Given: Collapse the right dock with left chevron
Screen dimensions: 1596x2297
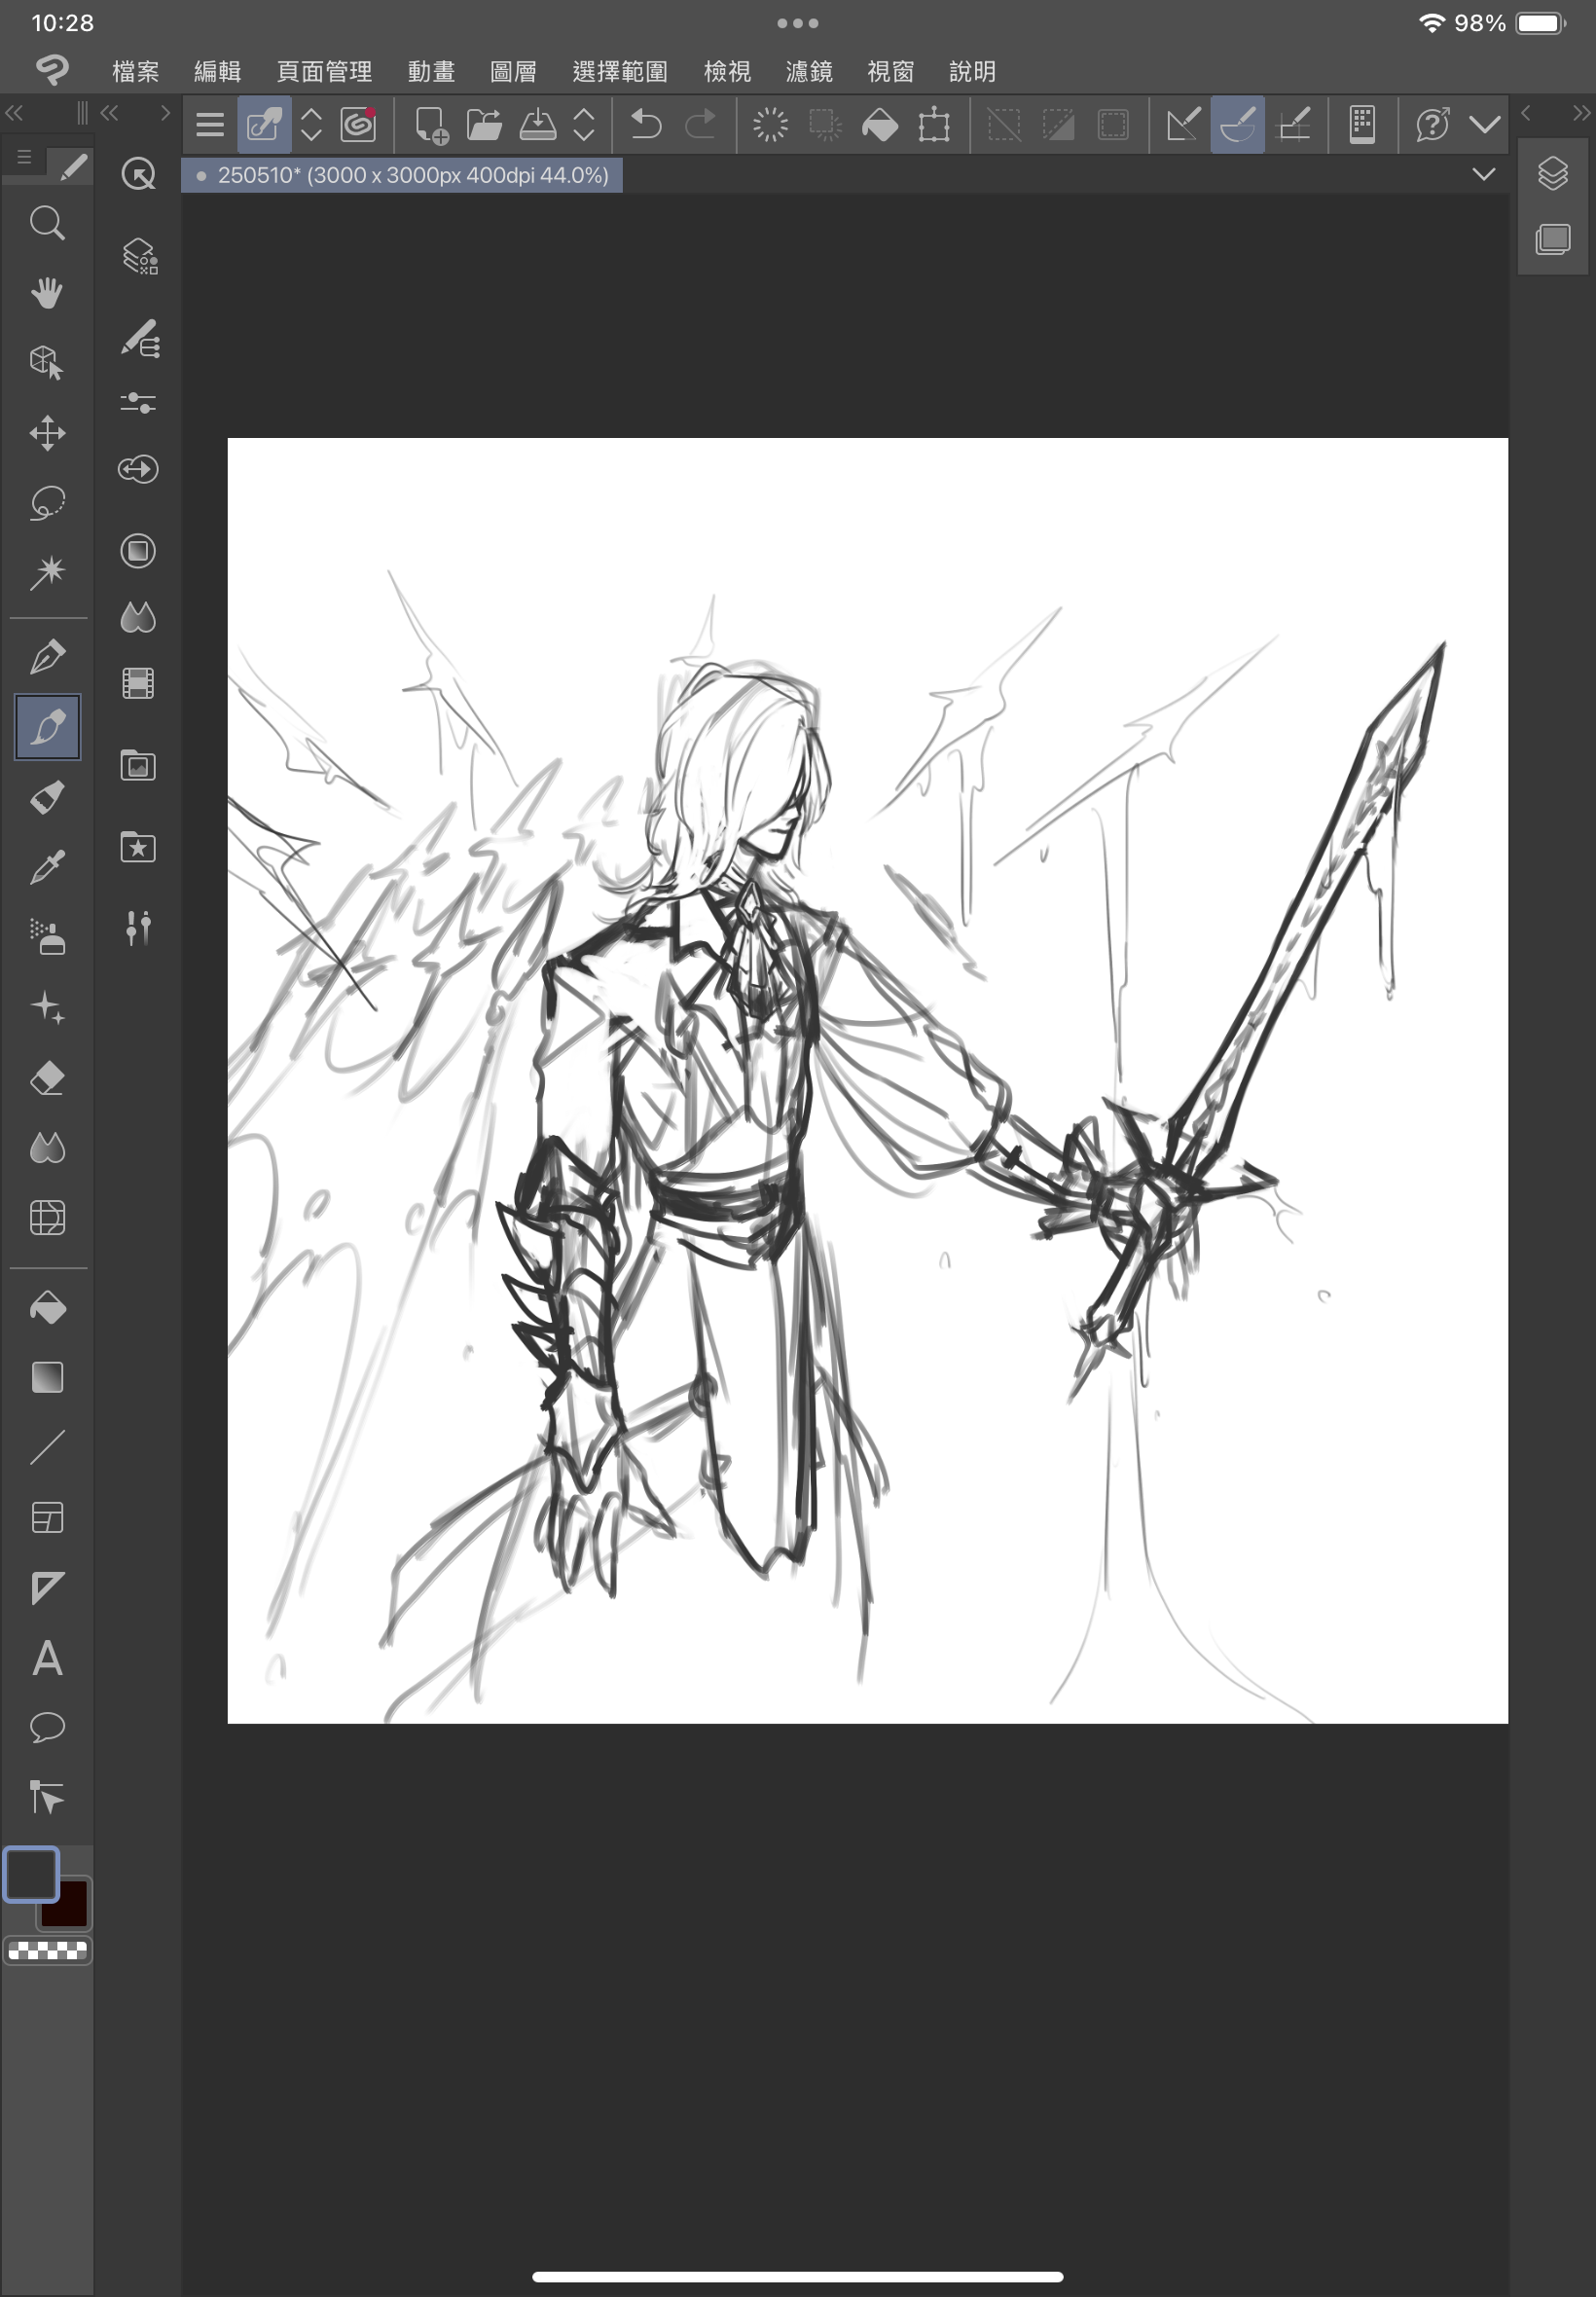Looking at the screenshot, I should (x=1526, y=113).
